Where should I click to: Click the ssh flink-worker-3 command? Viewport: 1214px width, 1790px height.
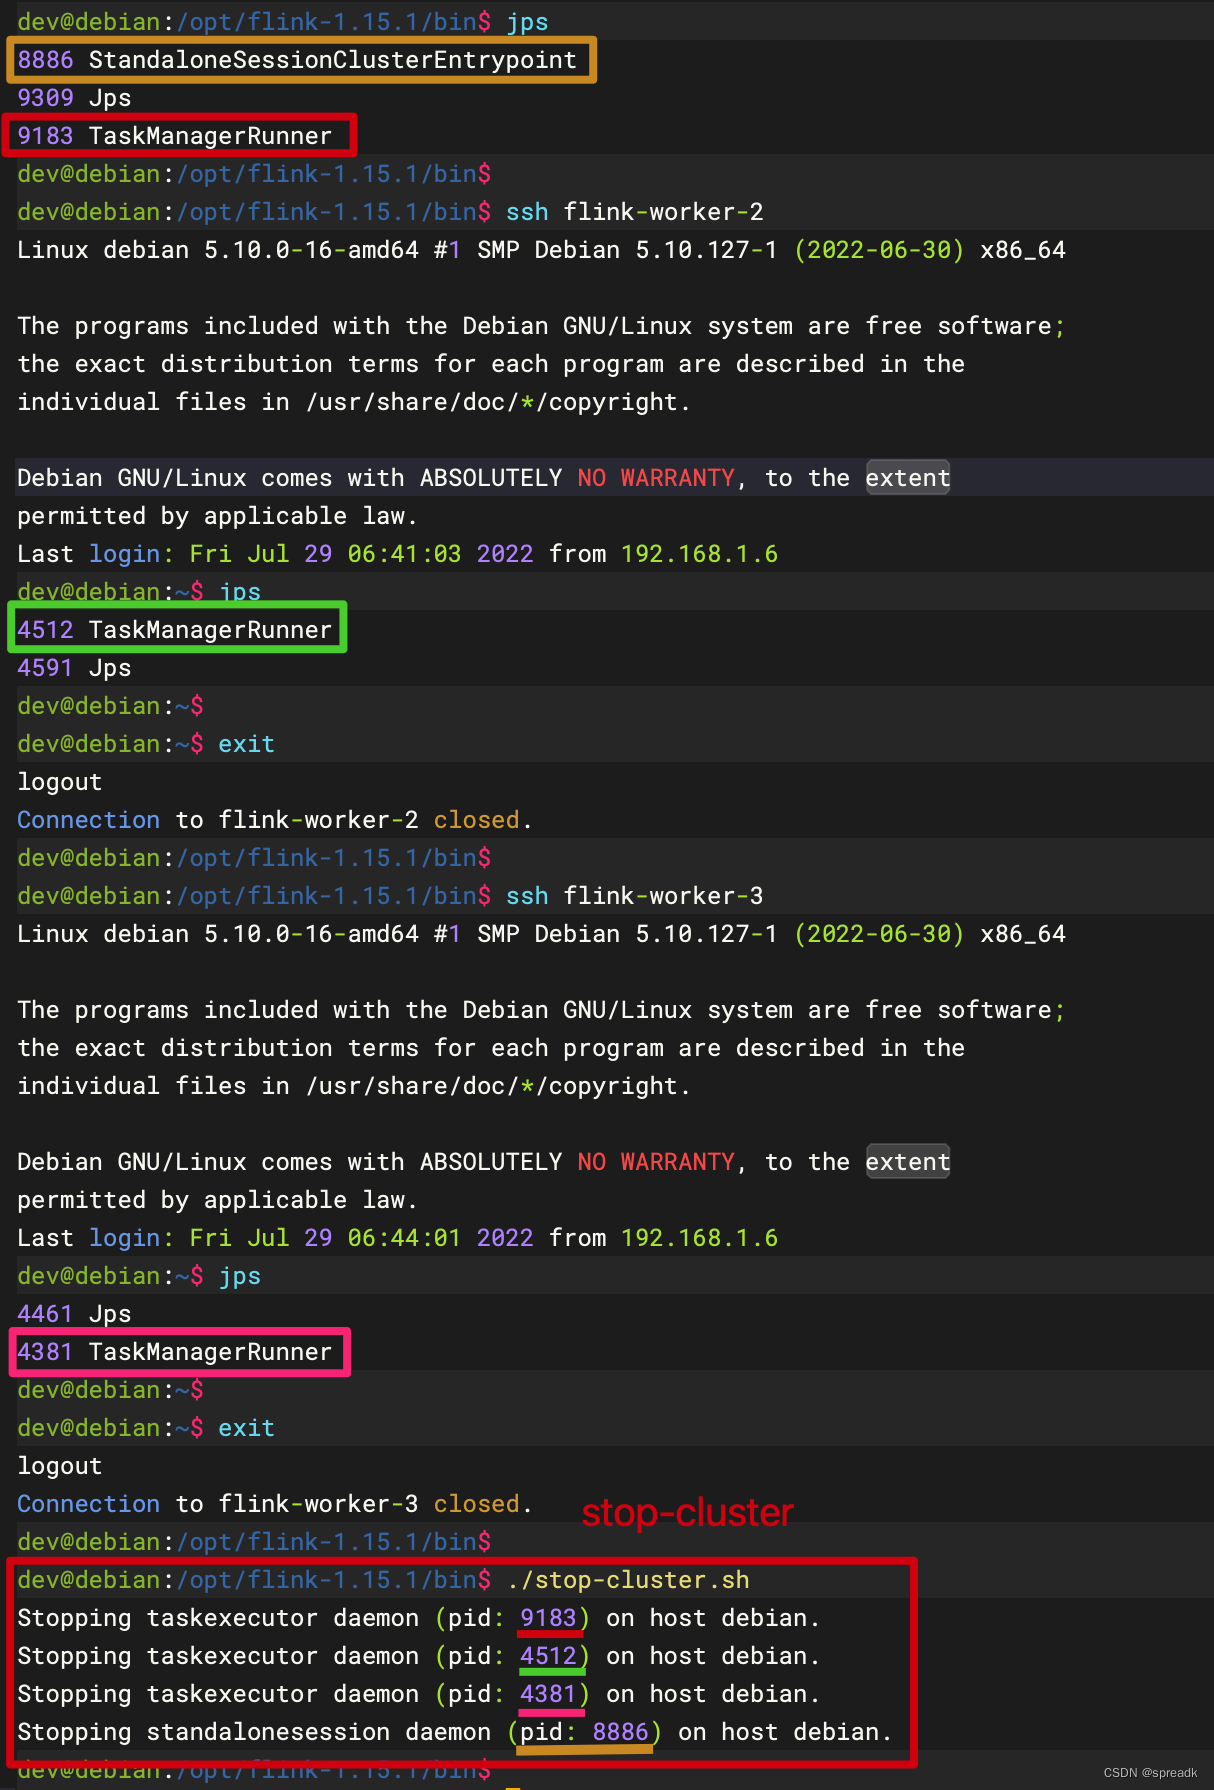tap(634, 896)
